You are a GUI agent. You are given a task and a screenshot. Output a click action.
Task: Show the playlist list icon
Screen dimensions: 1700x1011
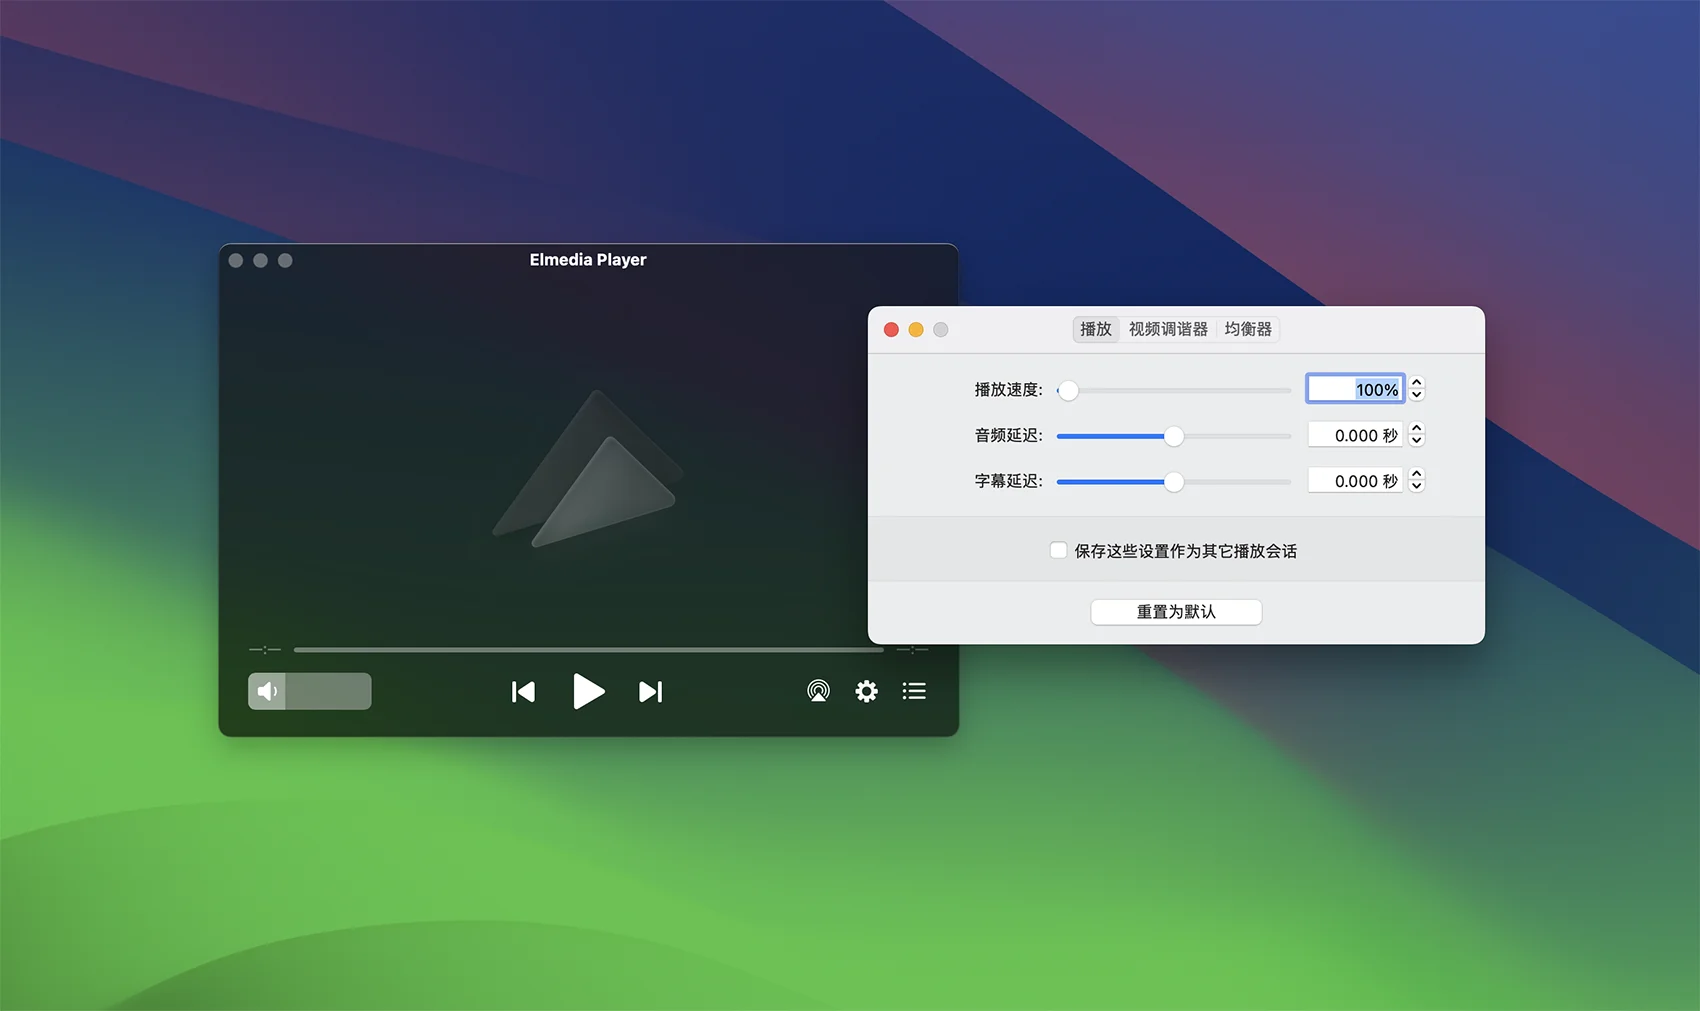914,691
